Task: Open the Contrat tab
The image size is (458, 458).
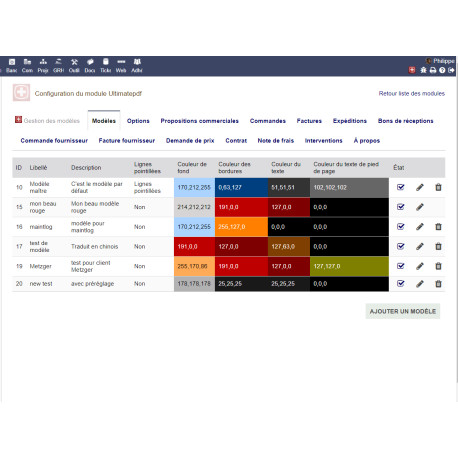Action: click(236, 141)
